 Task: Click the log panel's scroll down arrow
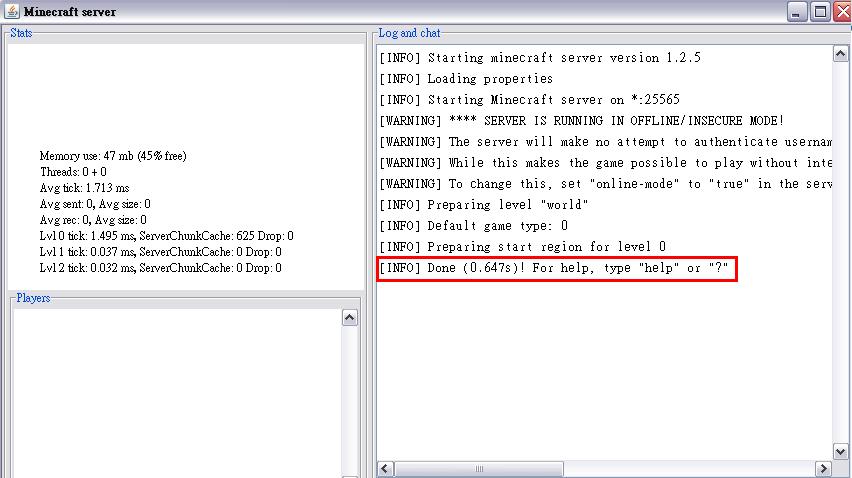[841, 452]
